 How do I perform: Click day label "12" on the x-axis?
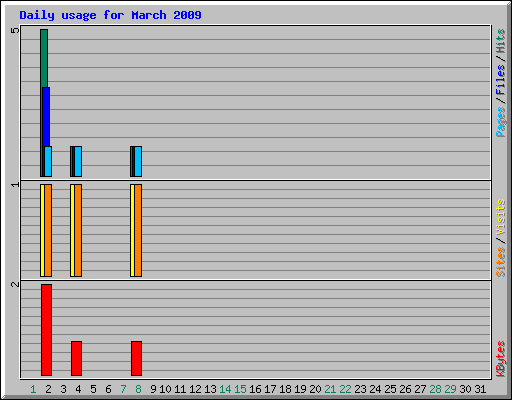tap(195, 389)
